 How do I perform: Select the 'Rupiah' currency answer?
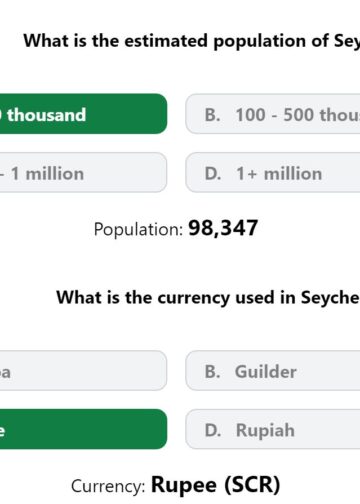pos(273,429)
